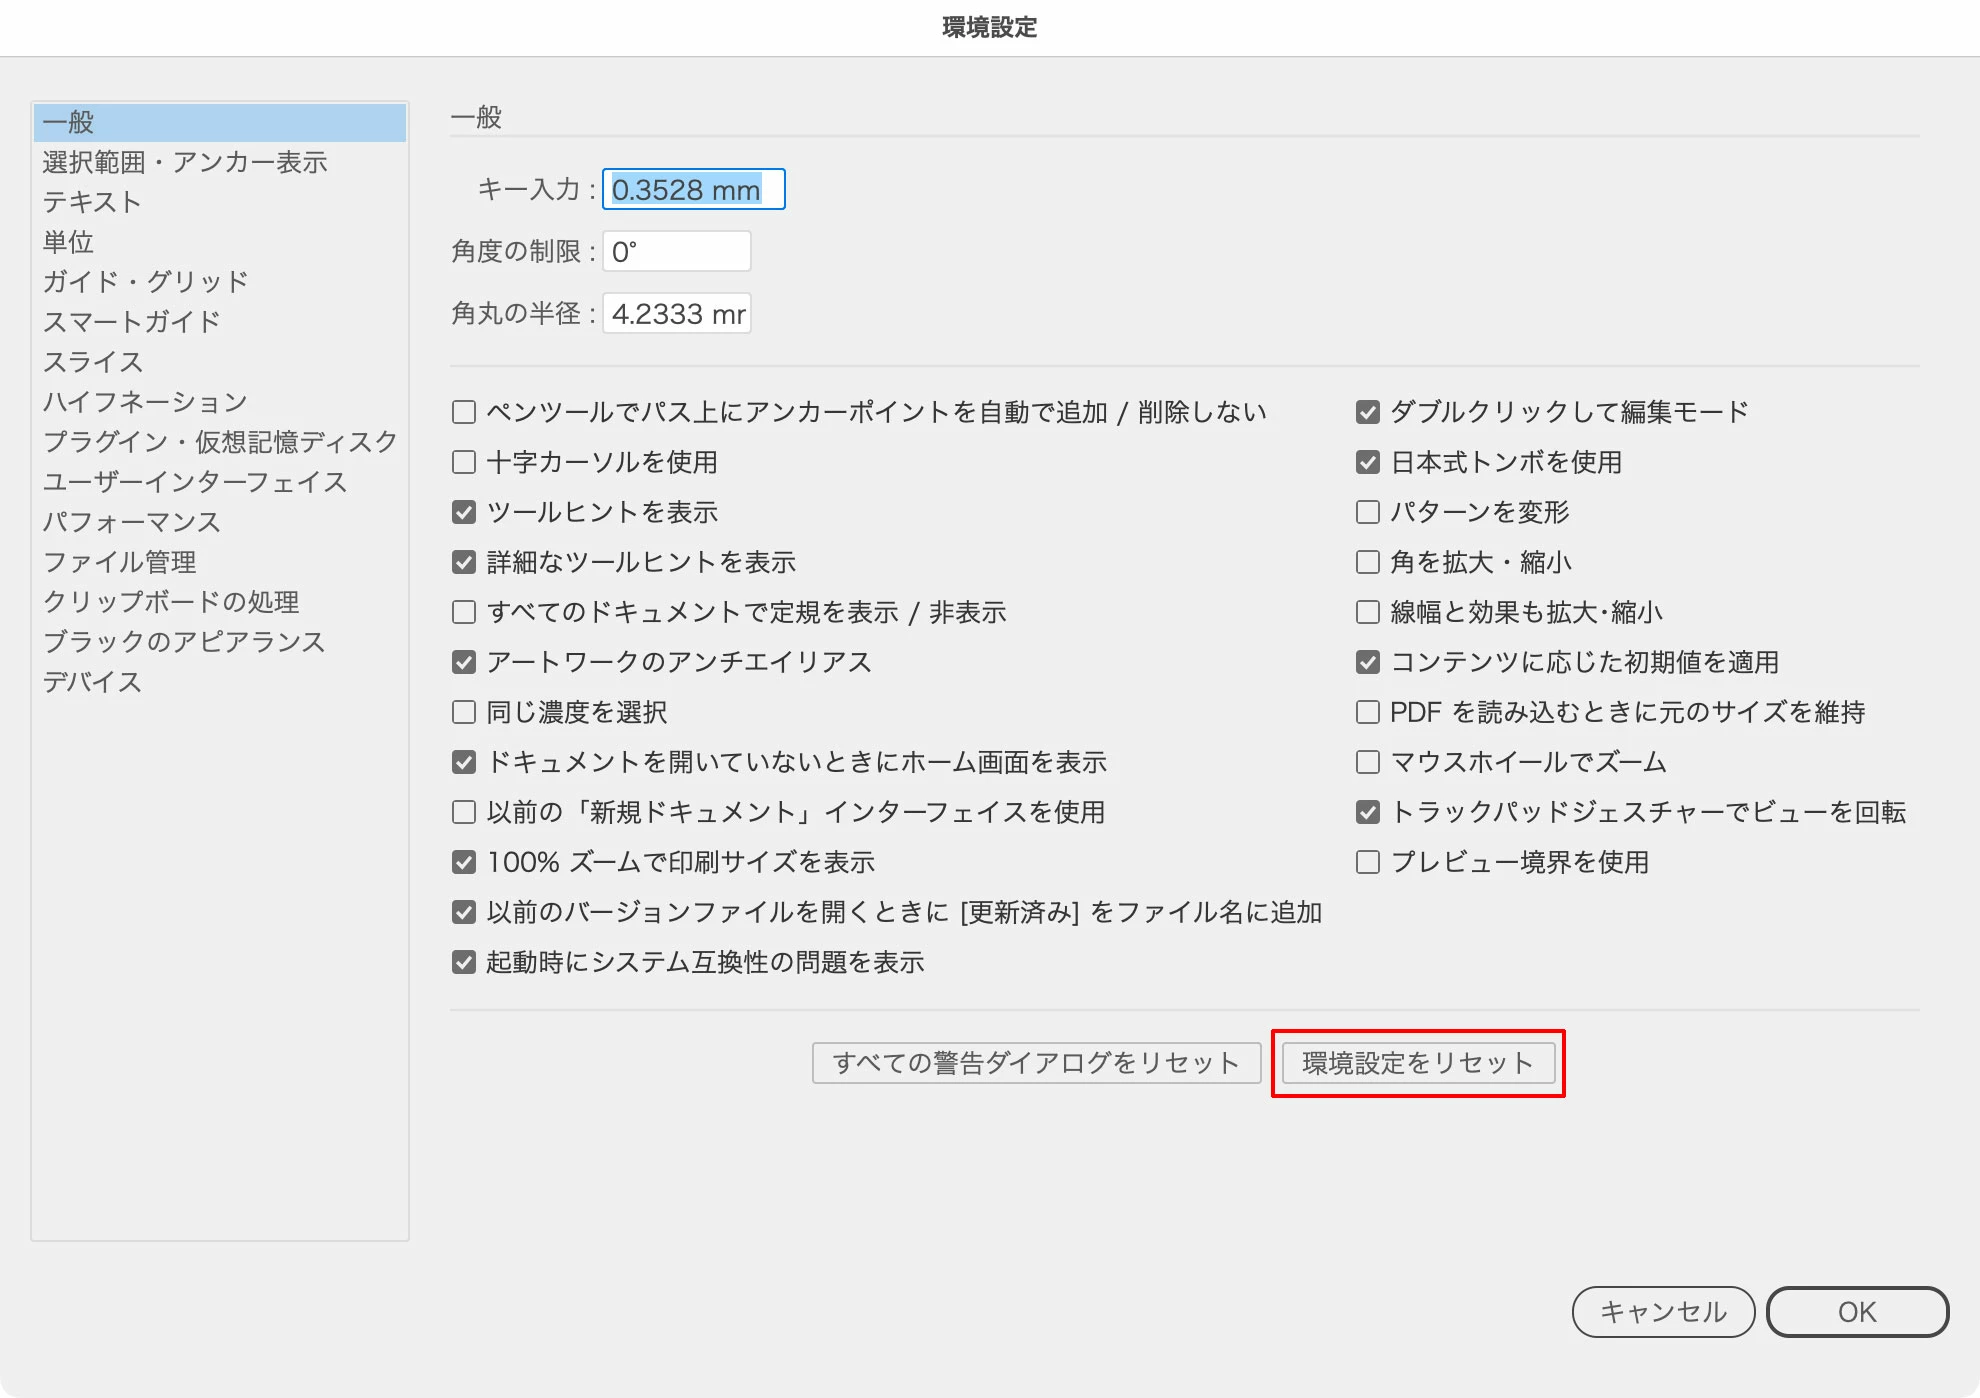Check パターンを変形 option
The image size is (1980, 1398).
(1368, 512)
